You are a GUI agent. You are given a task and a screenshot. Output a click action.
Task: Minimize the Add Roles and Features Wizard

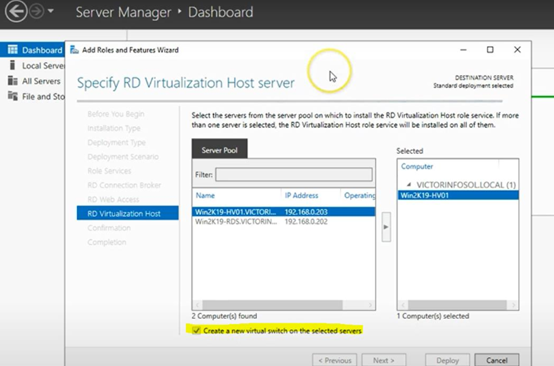pyautogui.click(x=464, y=50)
